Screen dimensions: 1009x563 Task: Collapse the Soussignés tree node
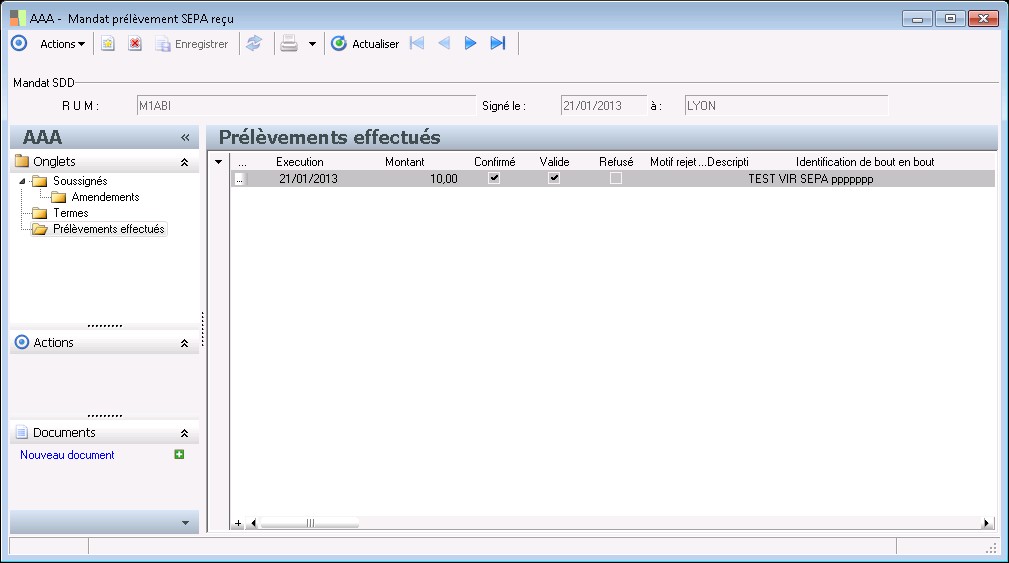23,181
